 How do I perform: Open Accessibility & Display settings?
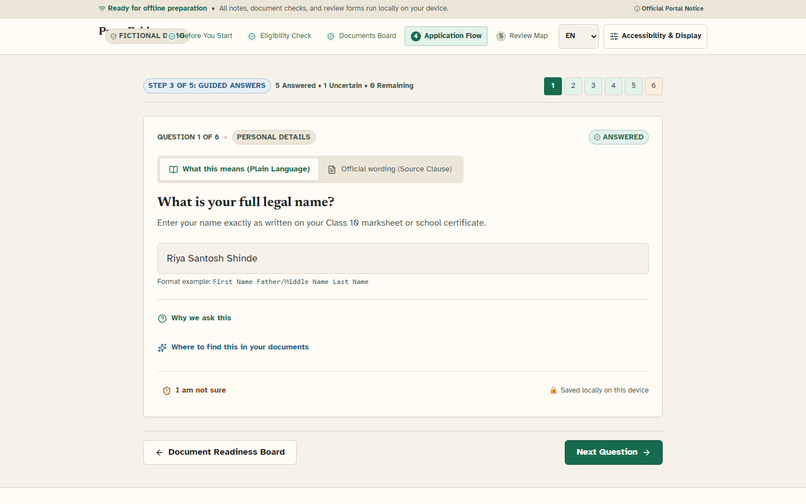[x=655, y=36]
